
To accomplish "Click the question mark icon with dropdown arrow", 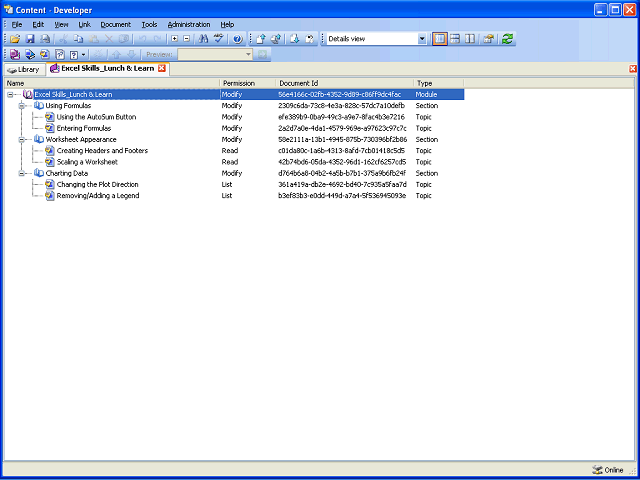I will click(x=74, y=54).
